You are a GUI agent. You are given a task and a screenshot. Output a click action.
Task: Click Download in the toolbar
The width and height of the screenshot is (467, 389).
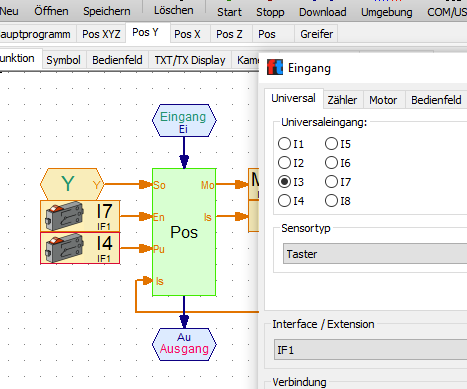click(x=322, y=12)
